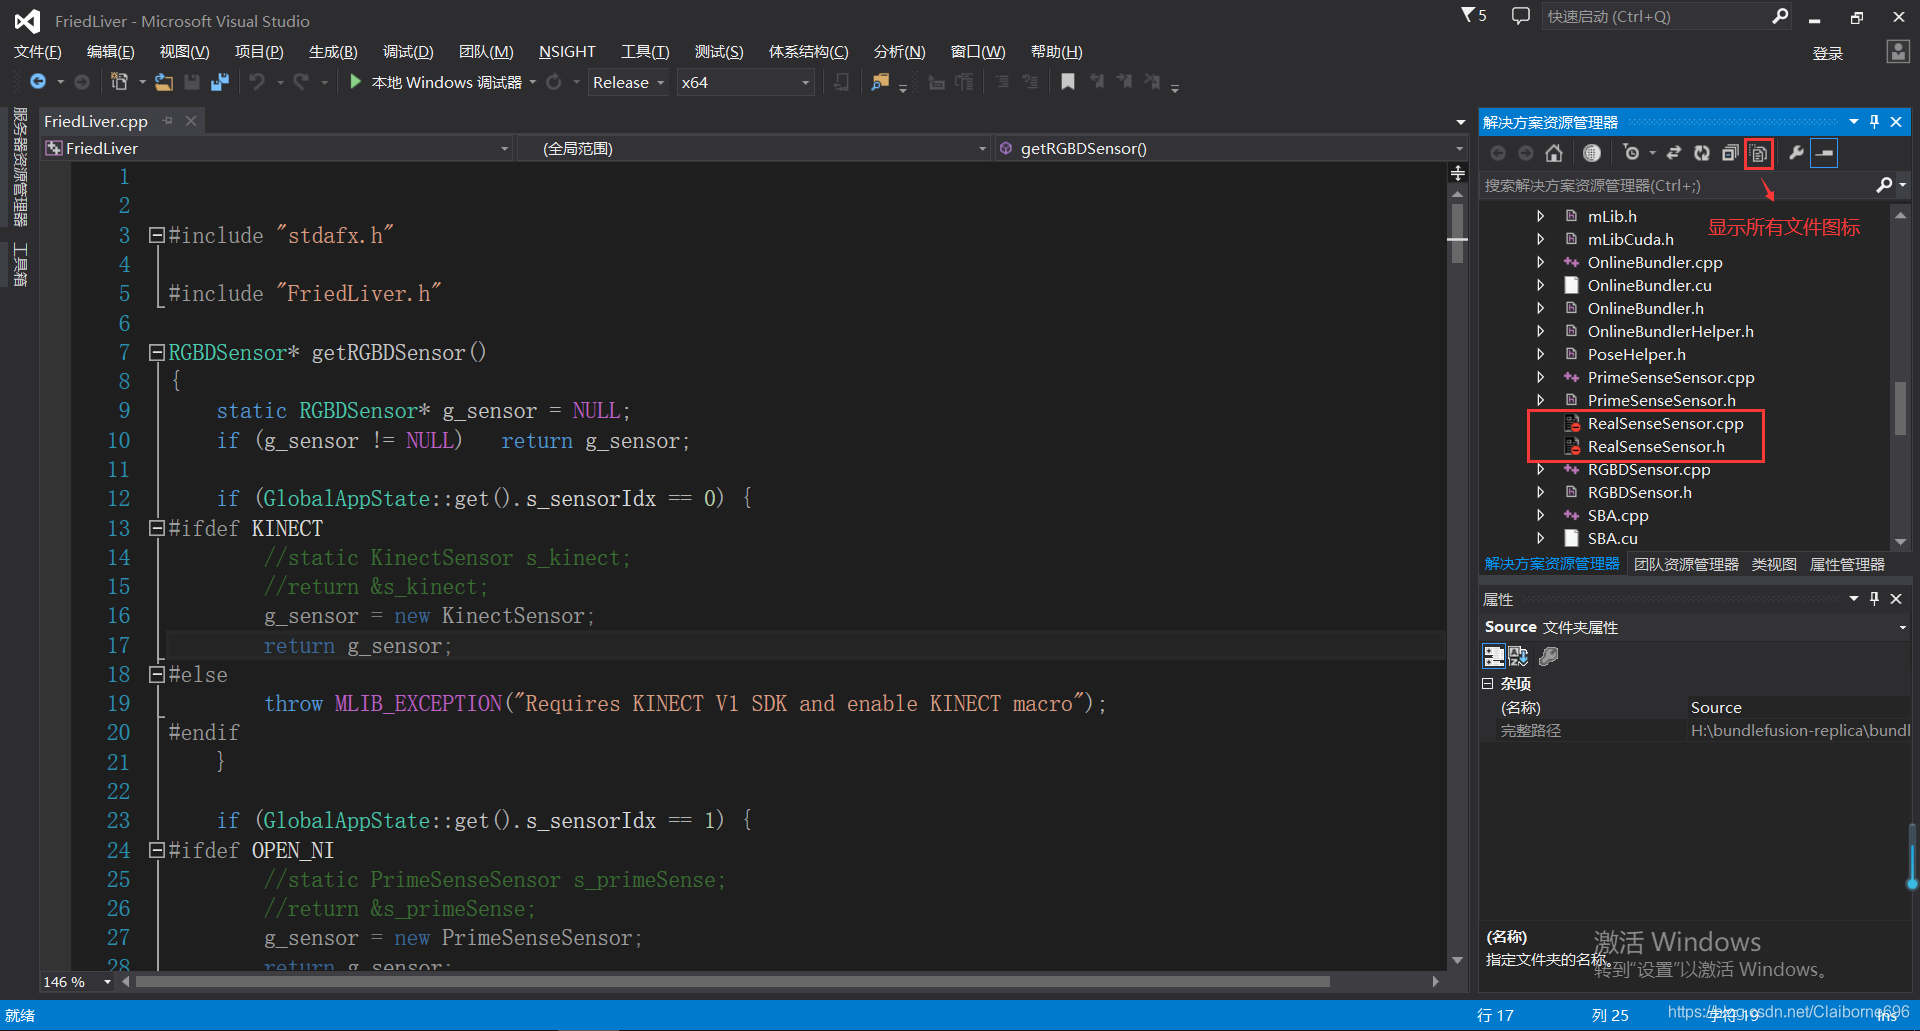Image resolution: width=1920 pixels, height=1031 pixels.
Task: Select RealSenseSensor.cpp in Solution Explorer
Action: [1665, 423]
